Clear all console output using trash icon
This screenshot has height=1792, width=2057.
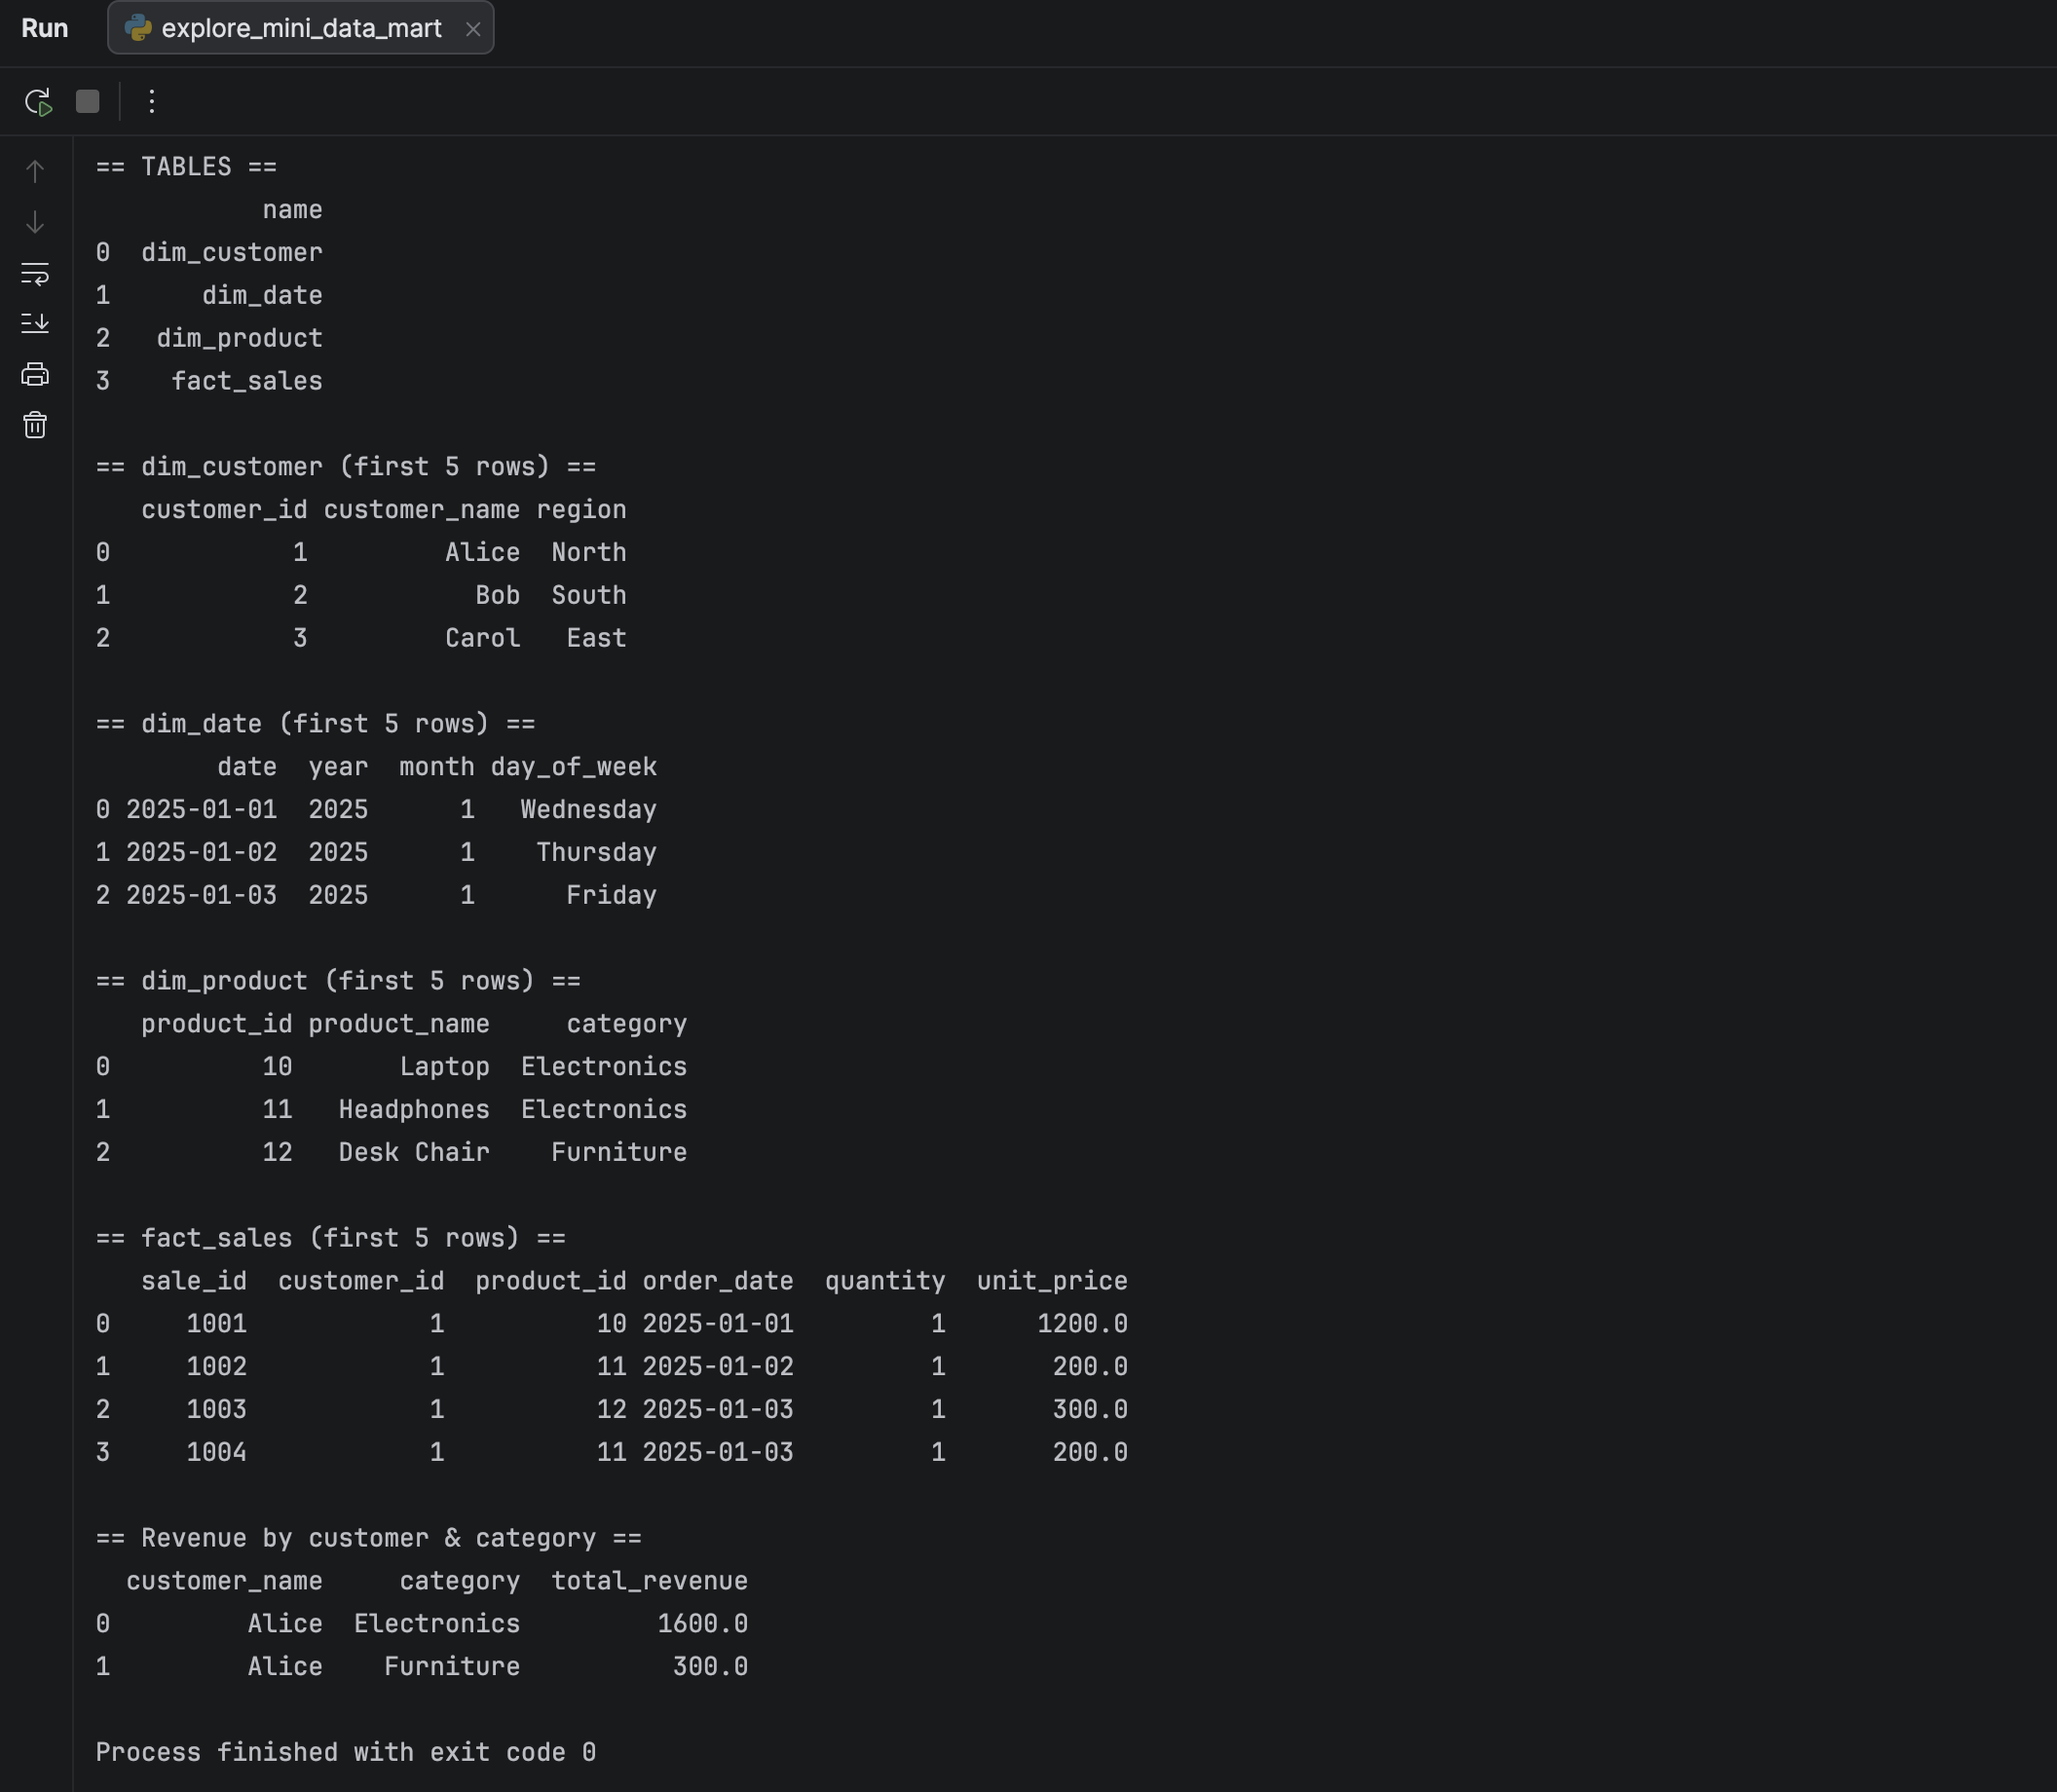[35, 425]
